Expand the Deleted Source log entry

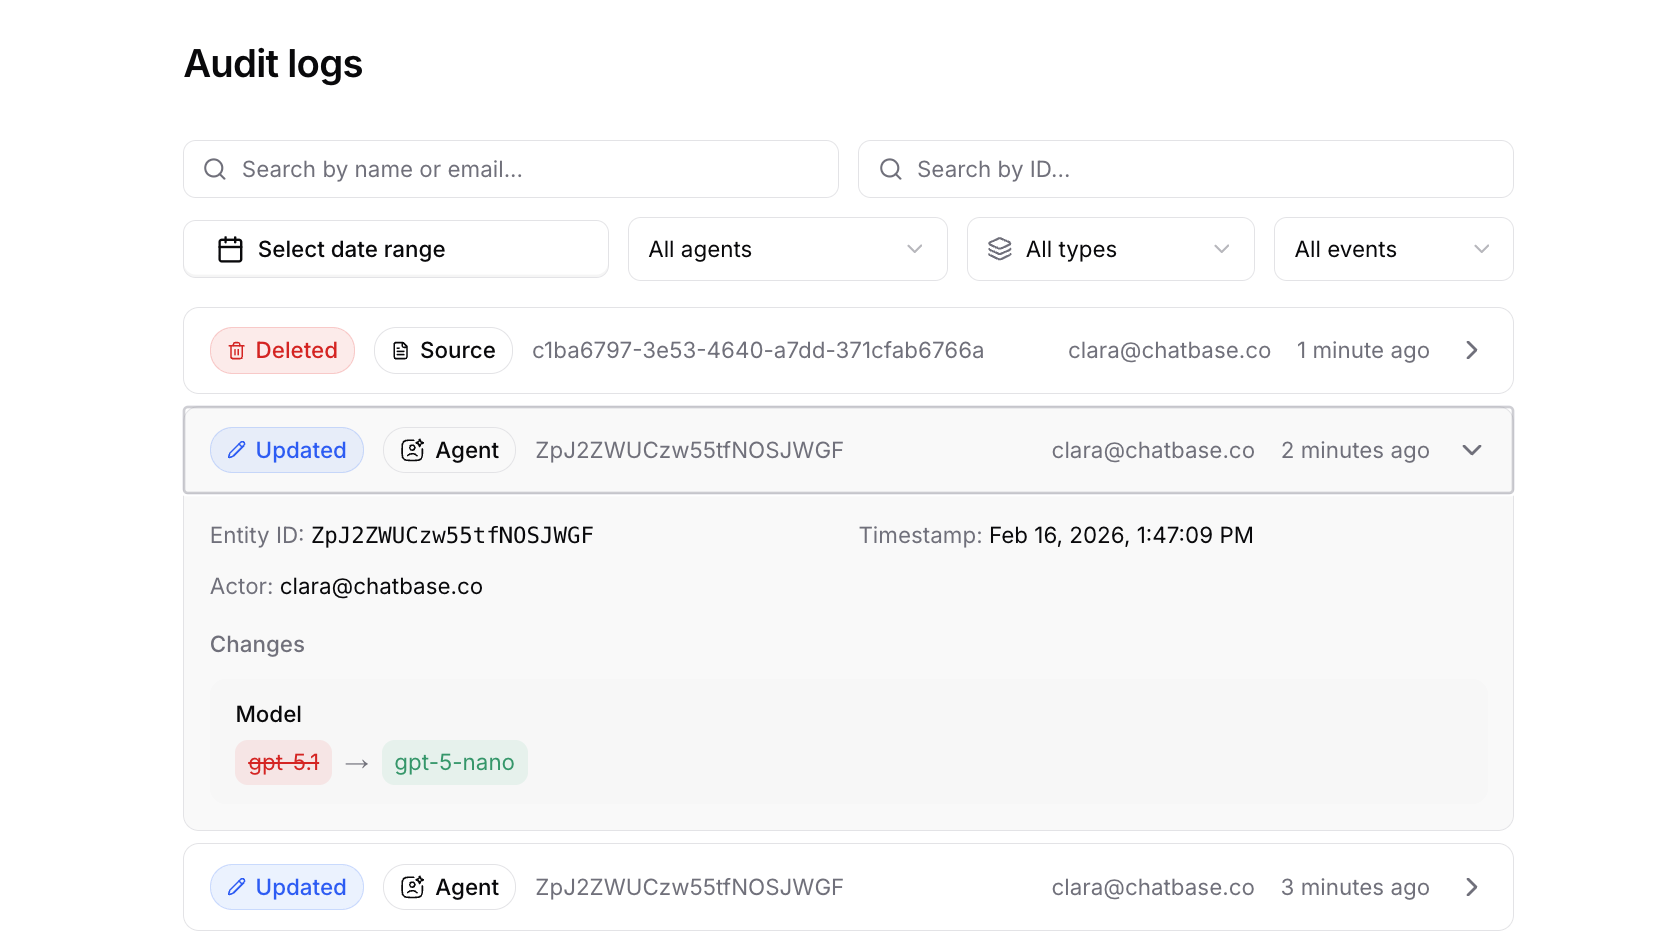(1471, 350)
